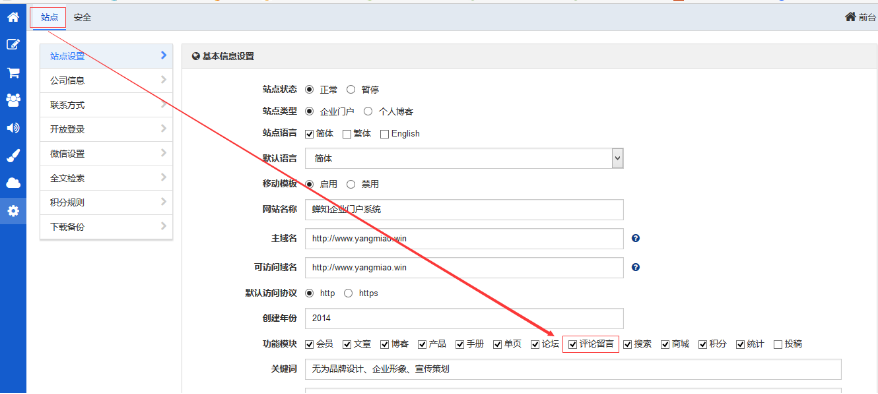Open the edit content sidebar icon
This screenshot has height=394, width=878.
click(12, 45)
